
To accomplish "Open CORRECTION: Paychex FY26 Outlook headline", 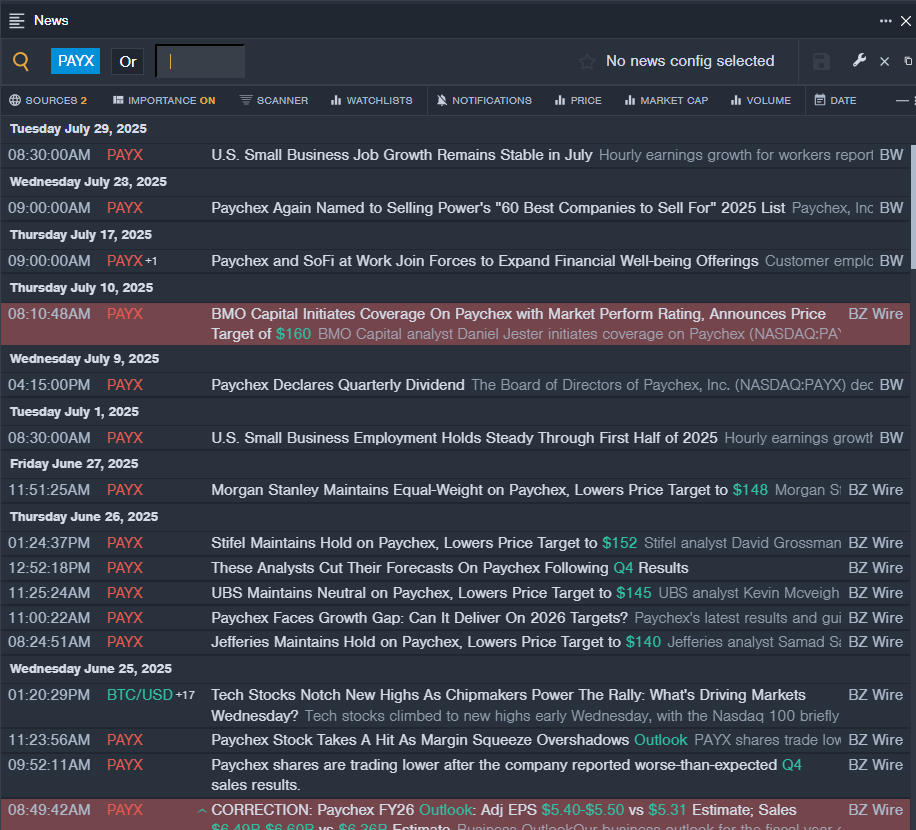I will point(504,818).
